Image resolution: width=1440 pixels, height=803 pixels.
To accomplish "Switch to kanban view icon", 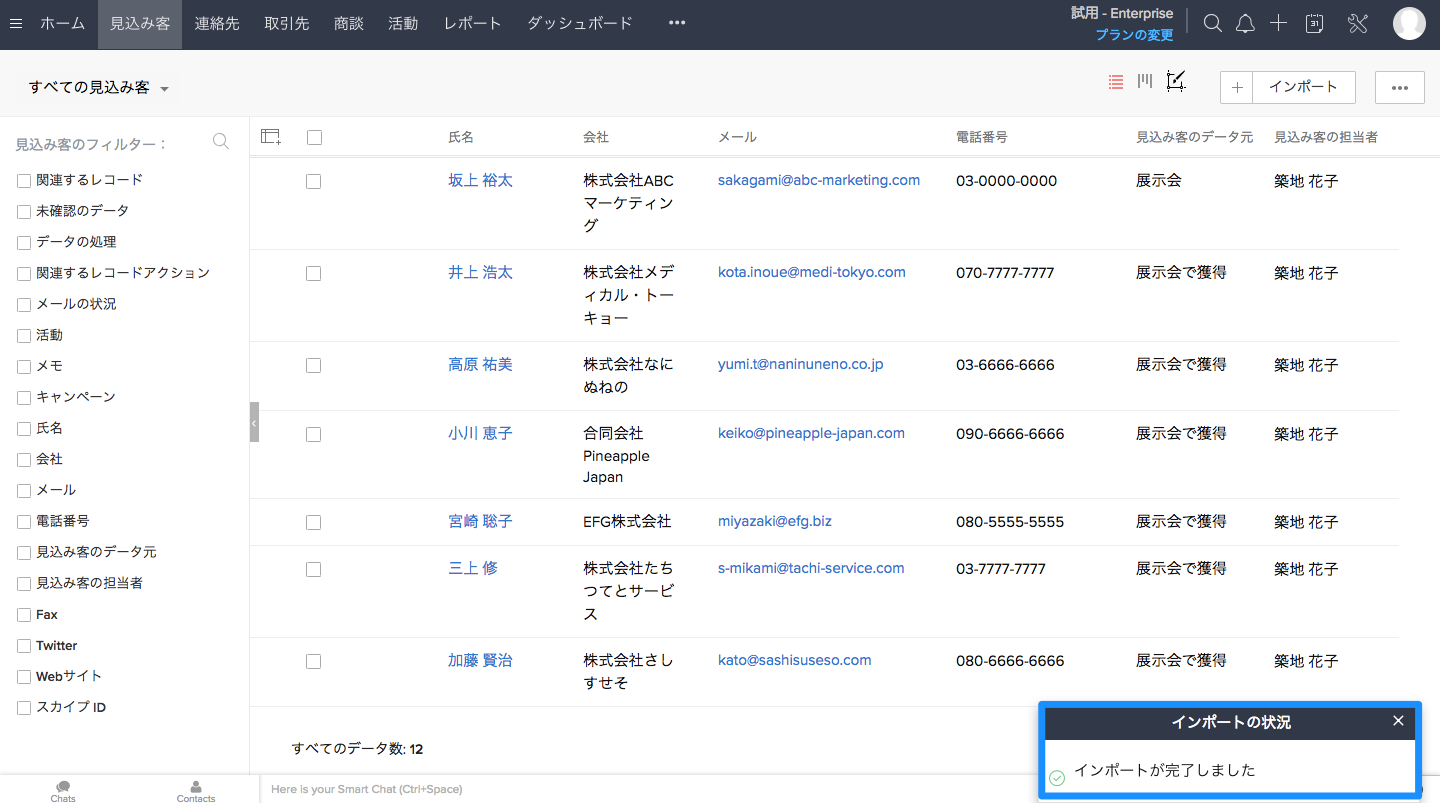I will click(1145, 82).
